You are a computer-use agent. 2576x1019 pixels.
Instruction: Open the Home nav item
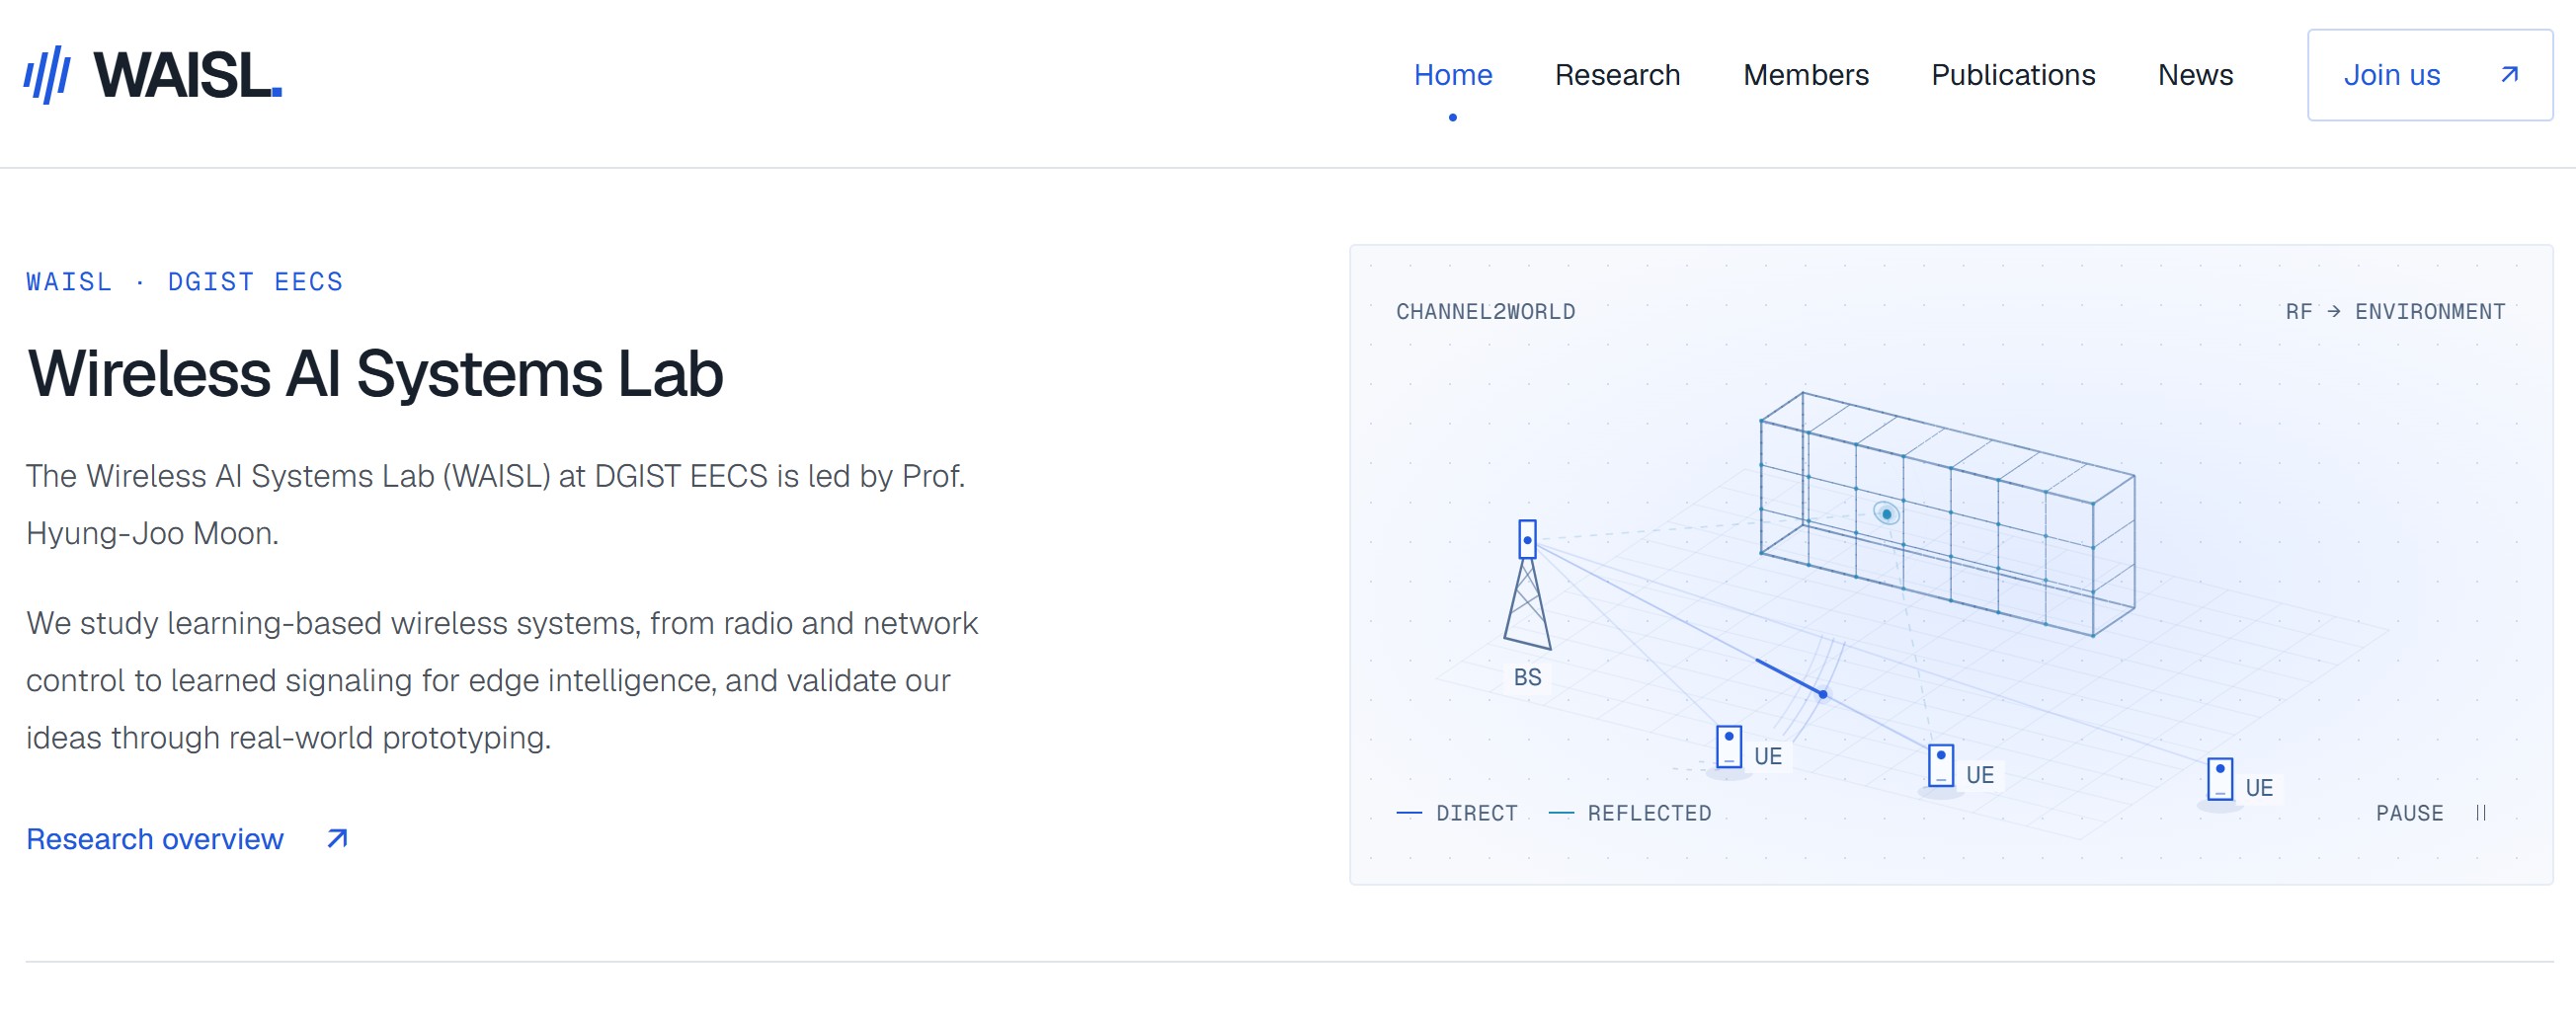click(x=1452, y=75)
